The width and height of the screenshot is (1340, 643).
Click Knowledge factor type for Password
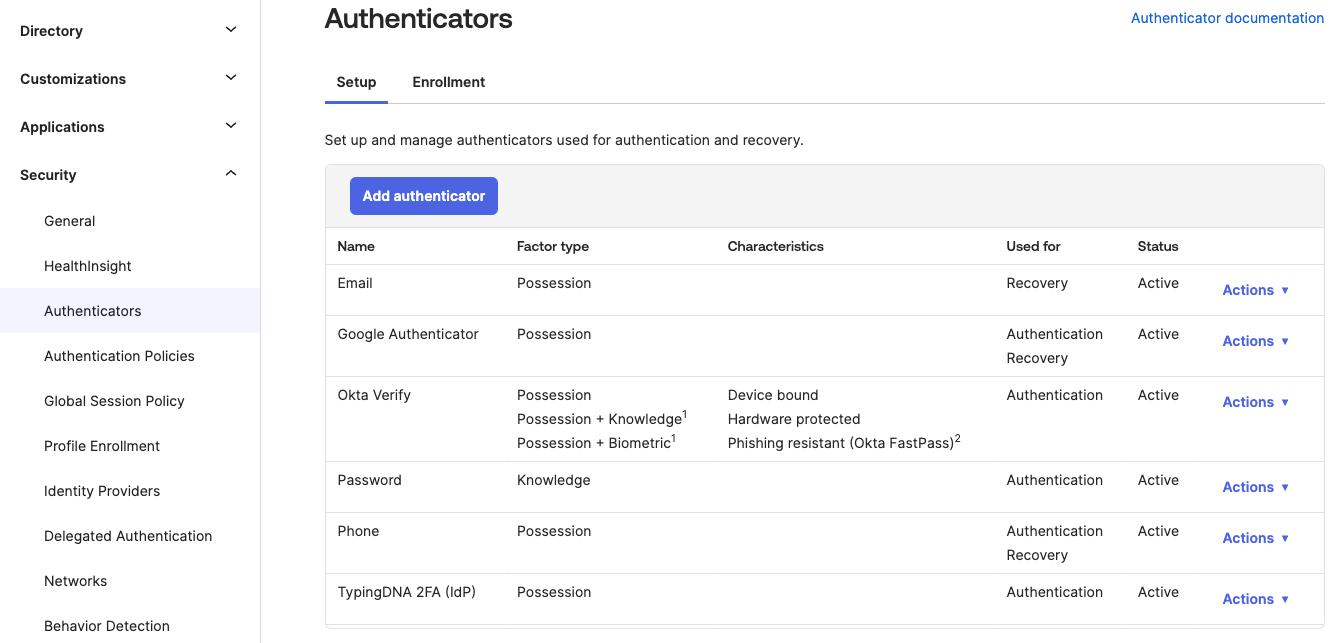tap(554, 480)
